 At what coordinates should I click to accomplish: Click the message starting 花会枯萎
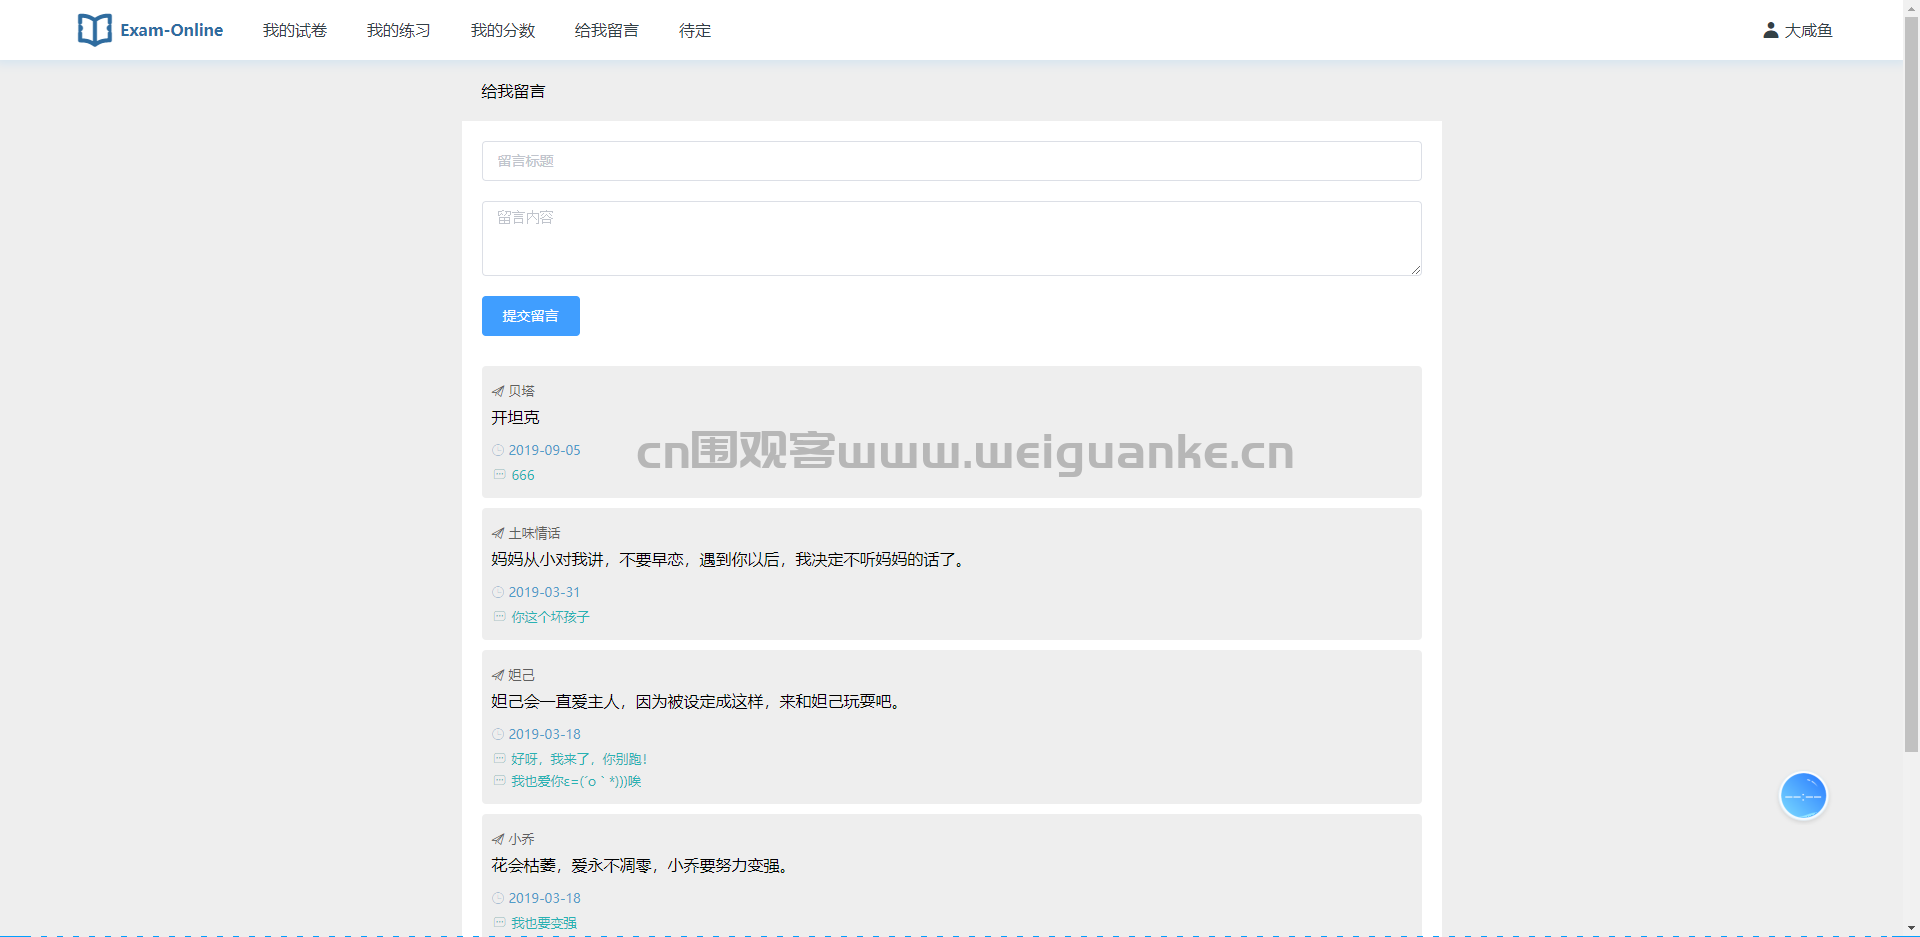pos(642,865)
